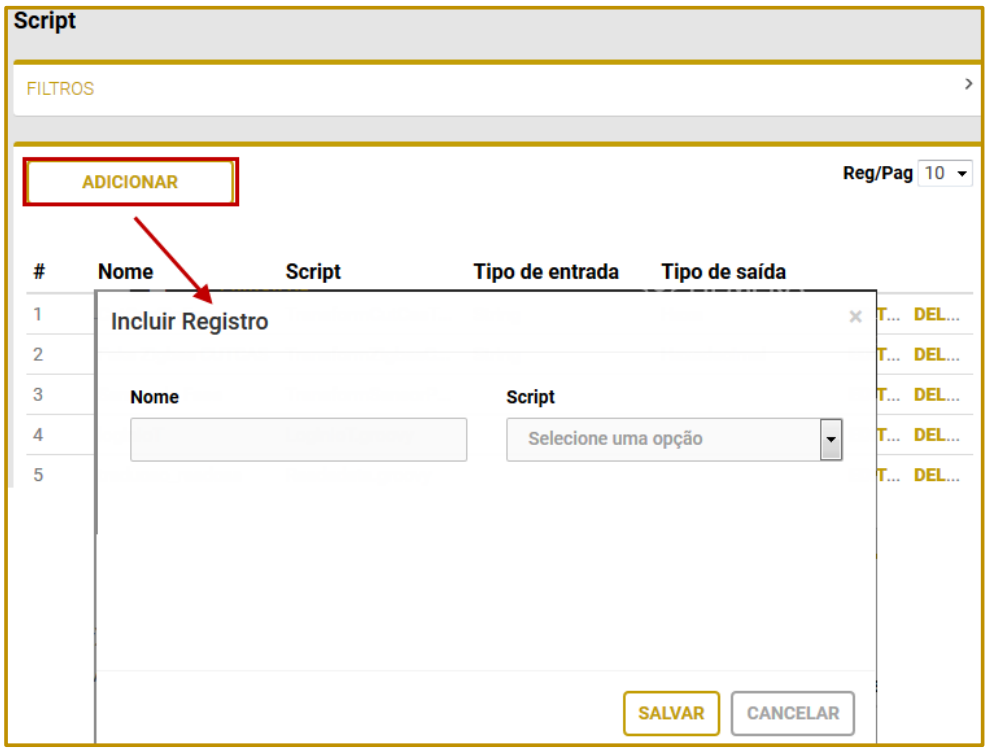Click the DEL link in row 4

(936, 435)
